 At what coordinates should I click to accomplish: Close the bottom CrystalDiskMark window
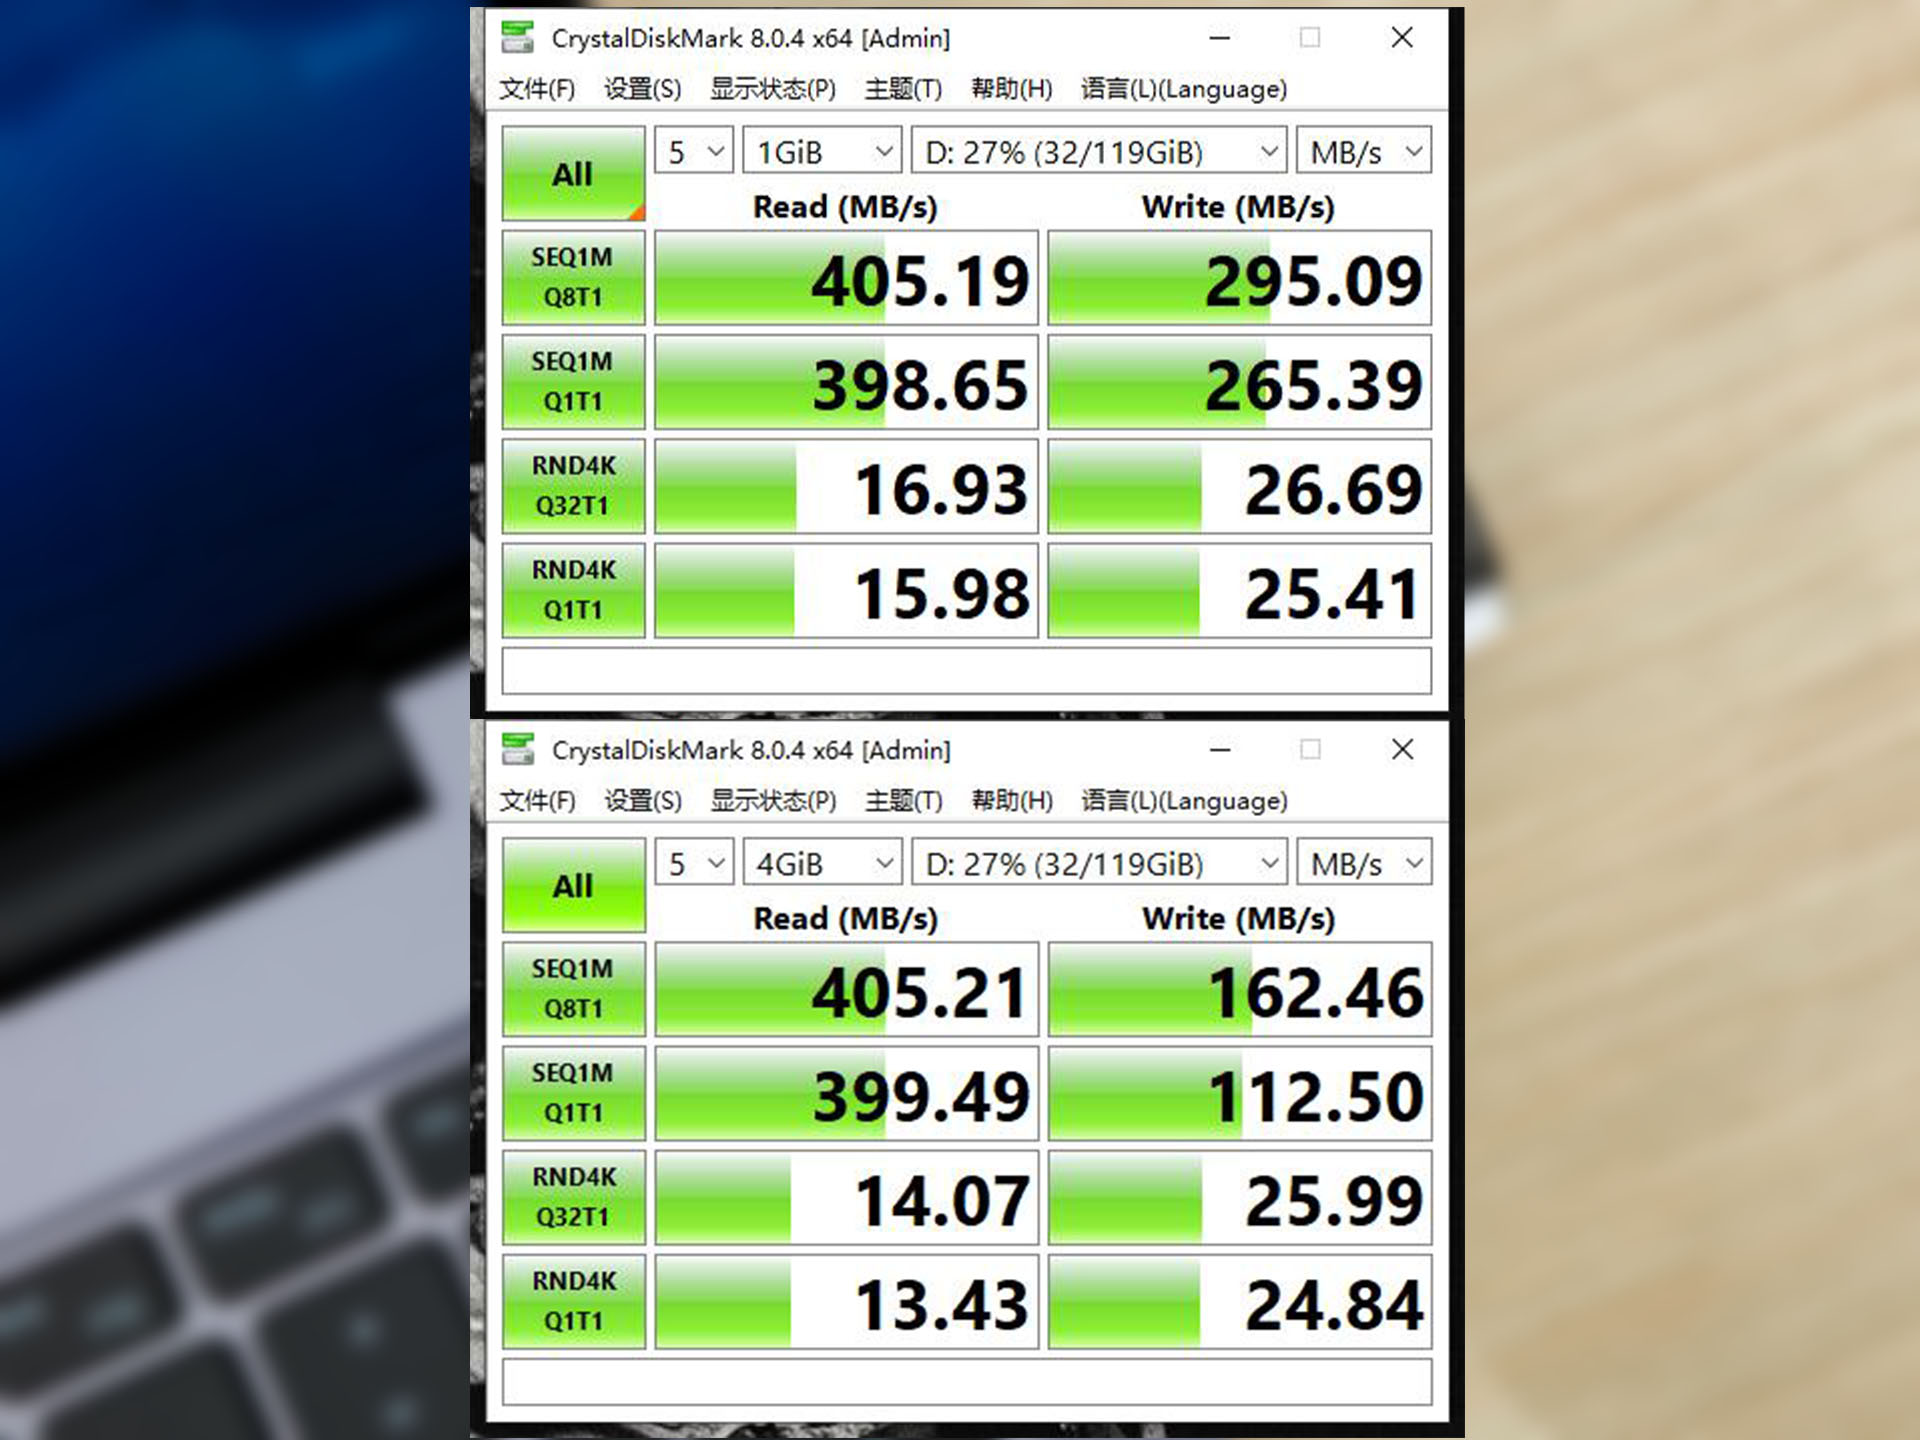(1402, 750)
